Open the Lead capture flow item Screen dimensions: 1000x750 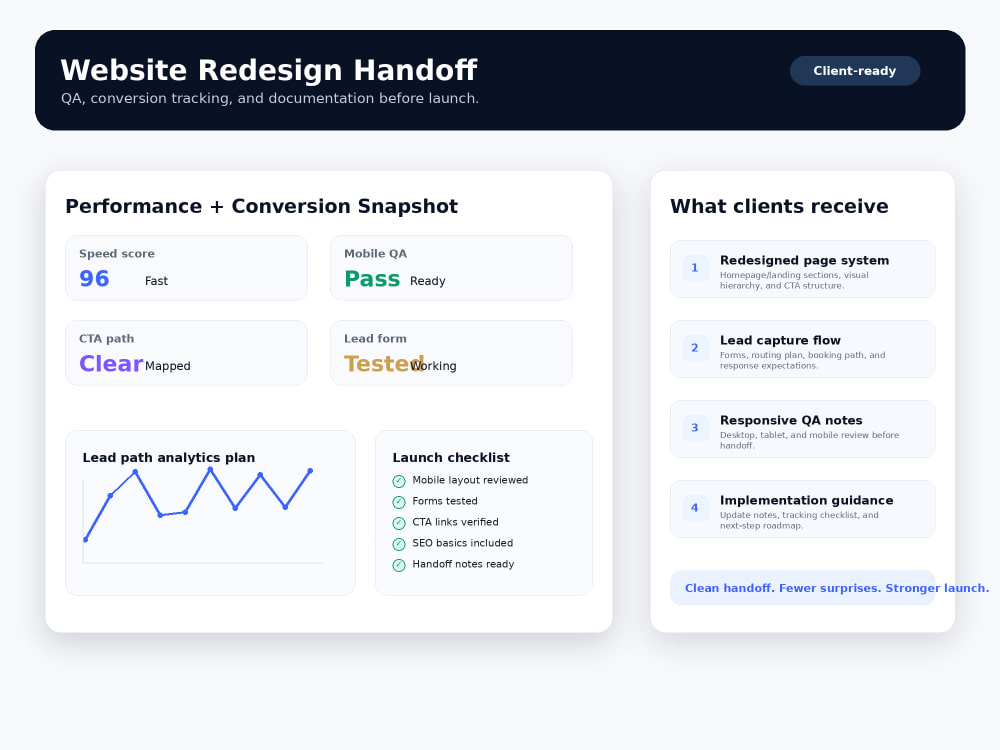[x=802, y=349]
